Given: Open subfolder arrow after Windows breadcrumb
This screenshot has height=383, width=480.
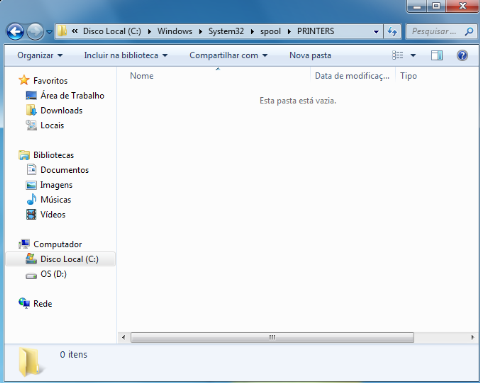Looking at the screenshot, I should [x=200, y=31].
